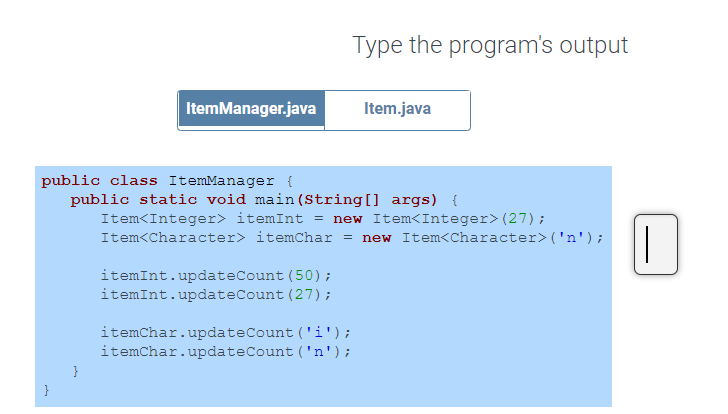Click the program output answer box

[656, 244]
